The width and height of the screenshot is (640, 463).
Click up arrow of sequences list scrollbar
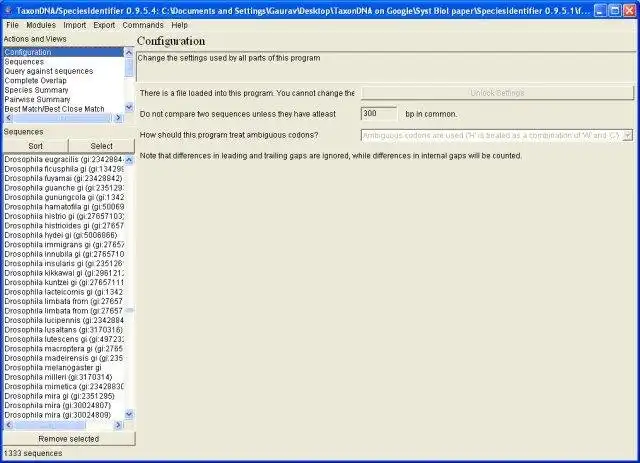coord(129,160)
